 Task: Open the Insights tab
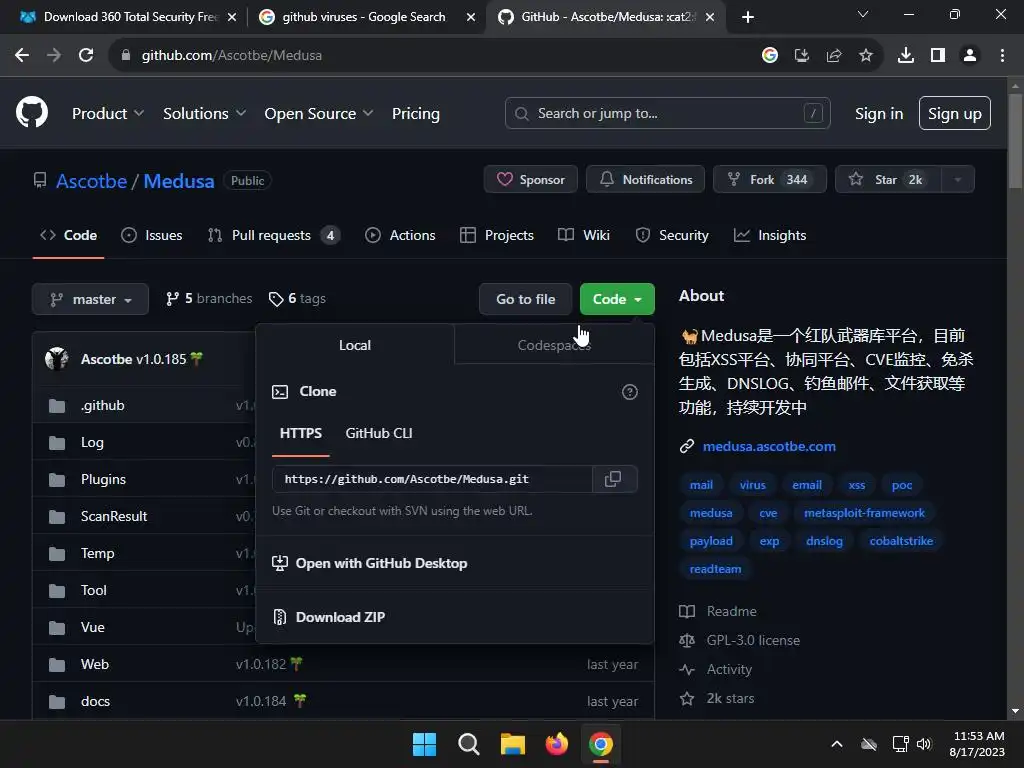tap(770, 235)
